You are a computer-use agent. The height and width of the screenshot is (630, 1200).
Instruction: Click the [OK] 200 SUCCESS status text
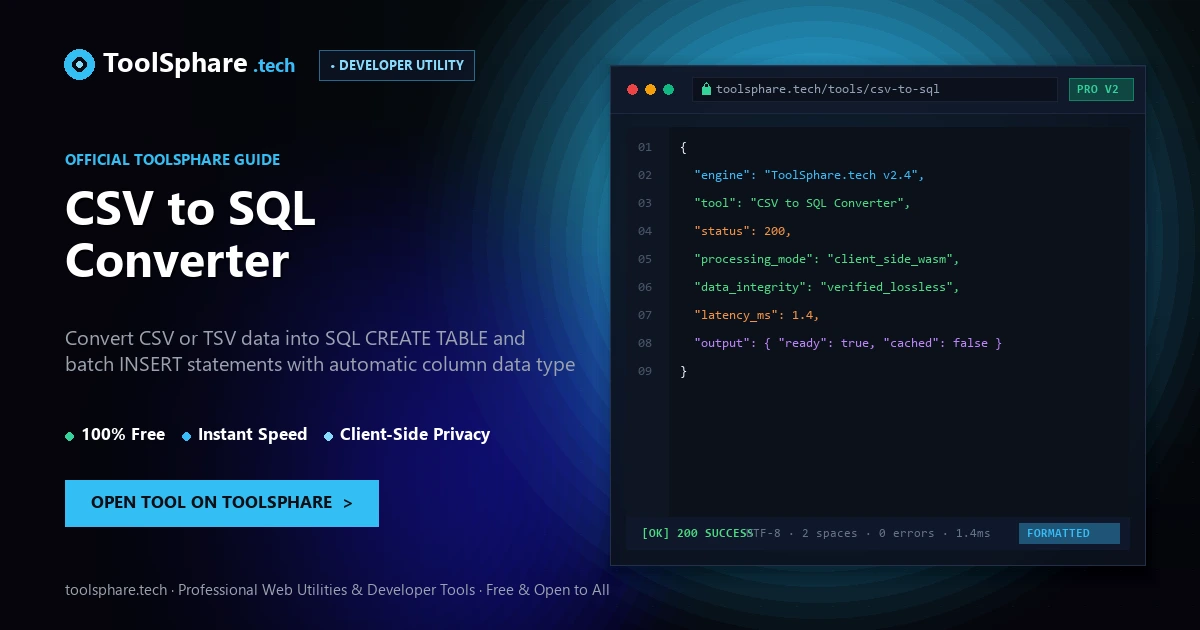pos(697,533)
